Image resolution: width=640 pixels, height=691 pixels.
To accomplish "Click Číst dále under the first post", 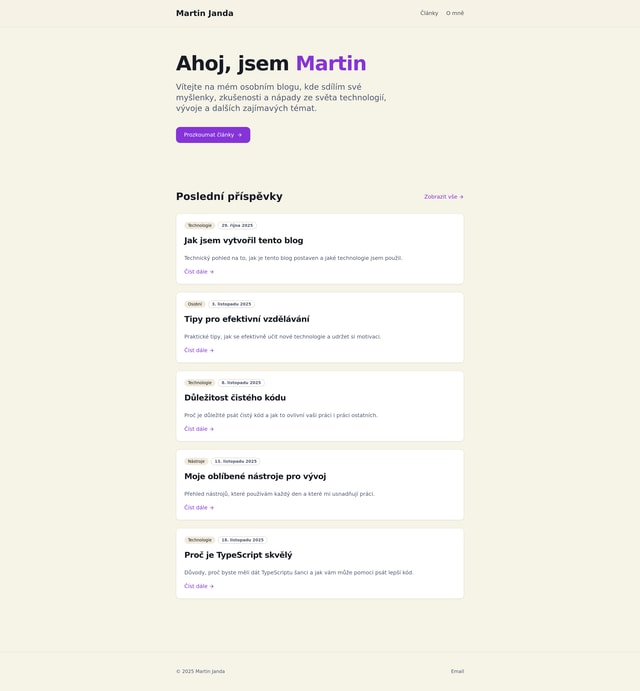I will coord(198,272).
